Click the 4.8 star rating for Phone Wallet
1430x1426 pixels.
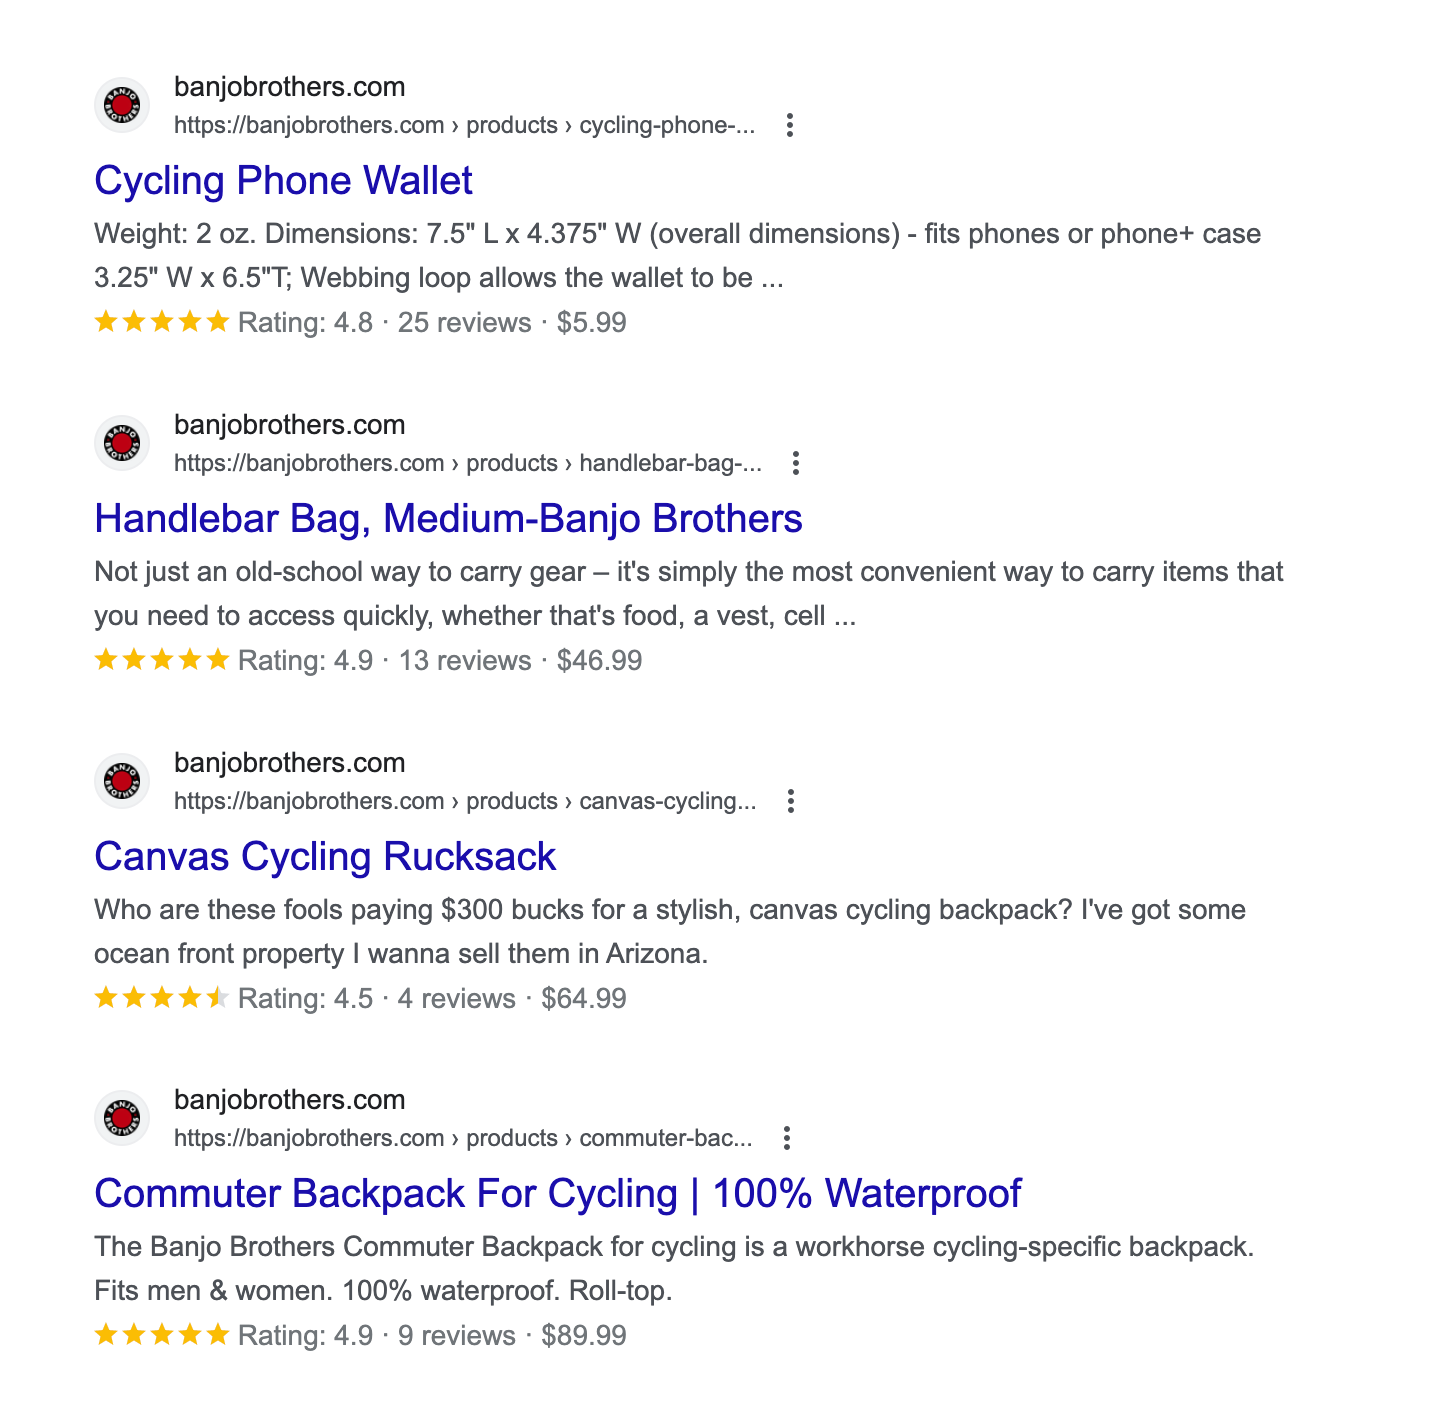pyautogui.click(x=162, y=322)
